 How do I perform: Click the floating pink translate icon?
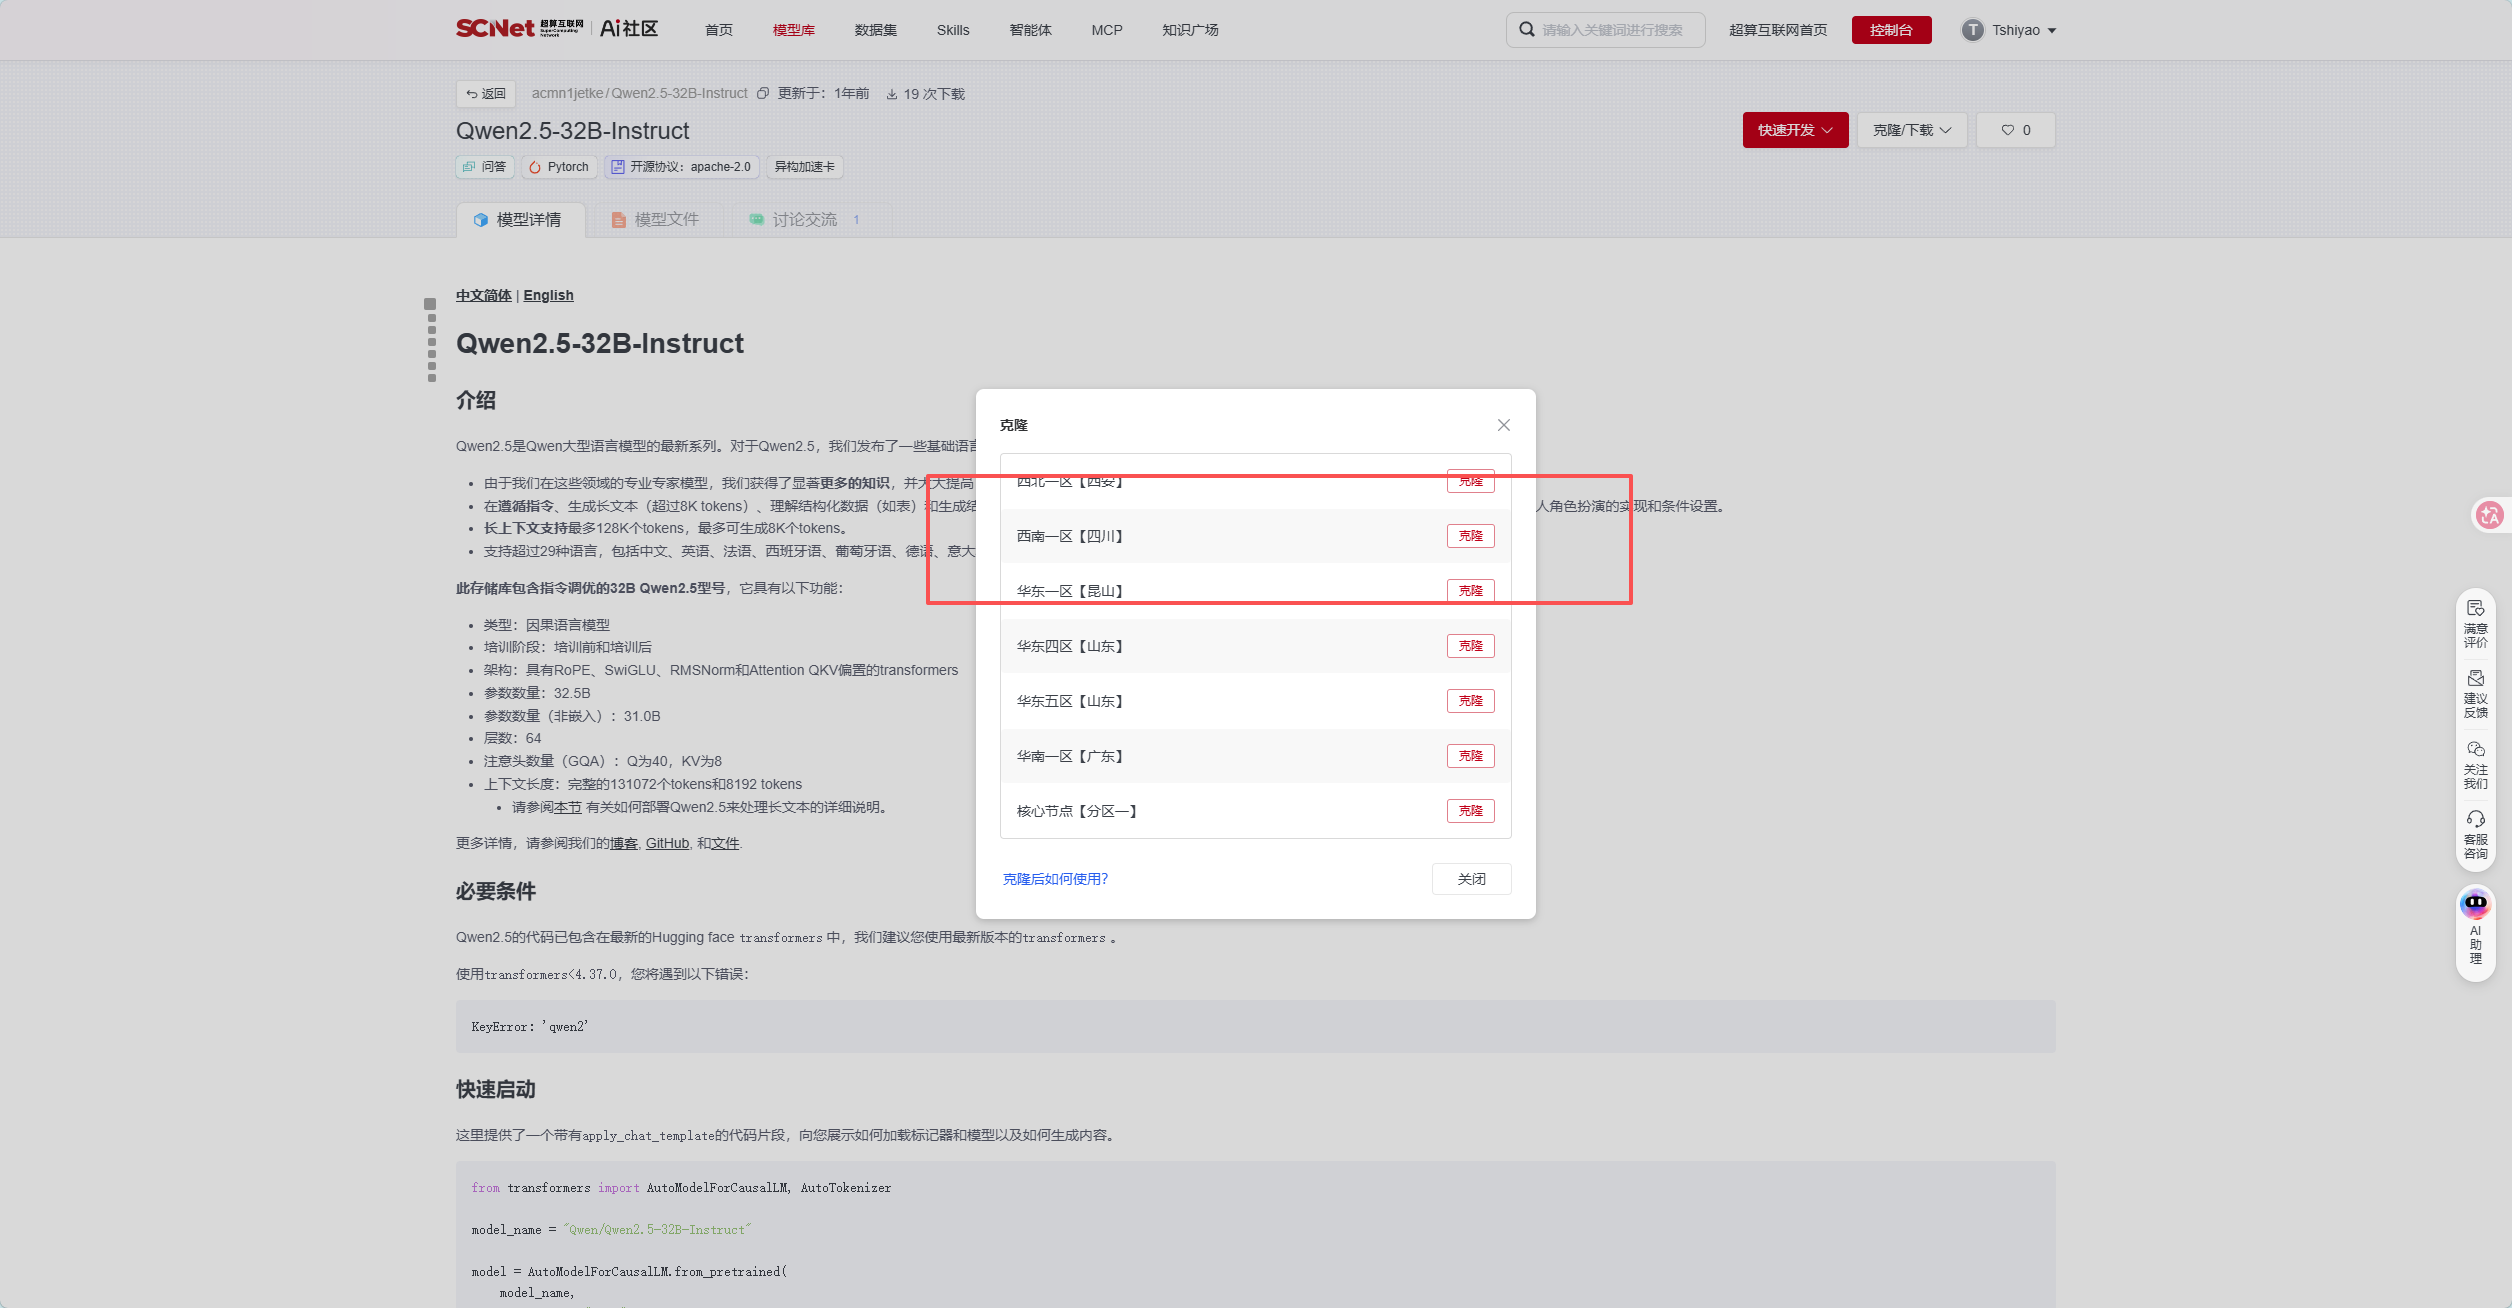coord(2489,515)
